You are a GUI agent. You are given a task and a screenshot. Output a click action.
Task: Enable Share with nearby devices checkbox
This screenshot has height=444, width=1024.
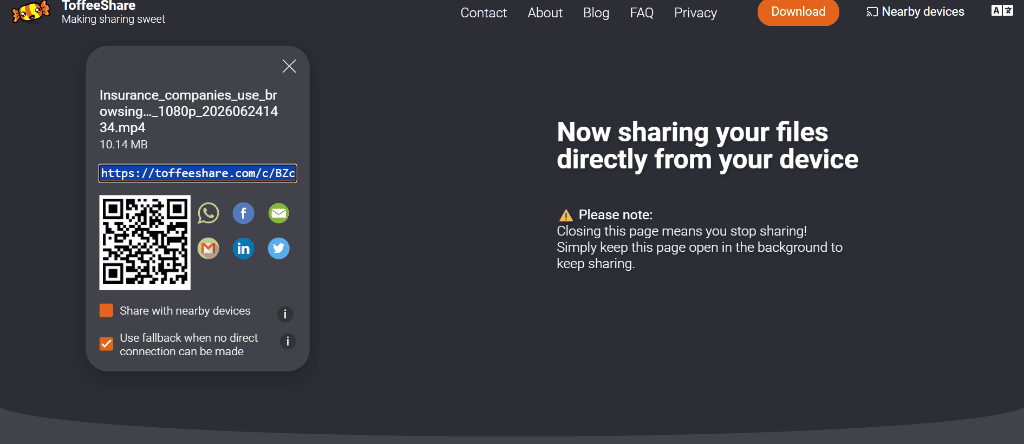(106, 311)
